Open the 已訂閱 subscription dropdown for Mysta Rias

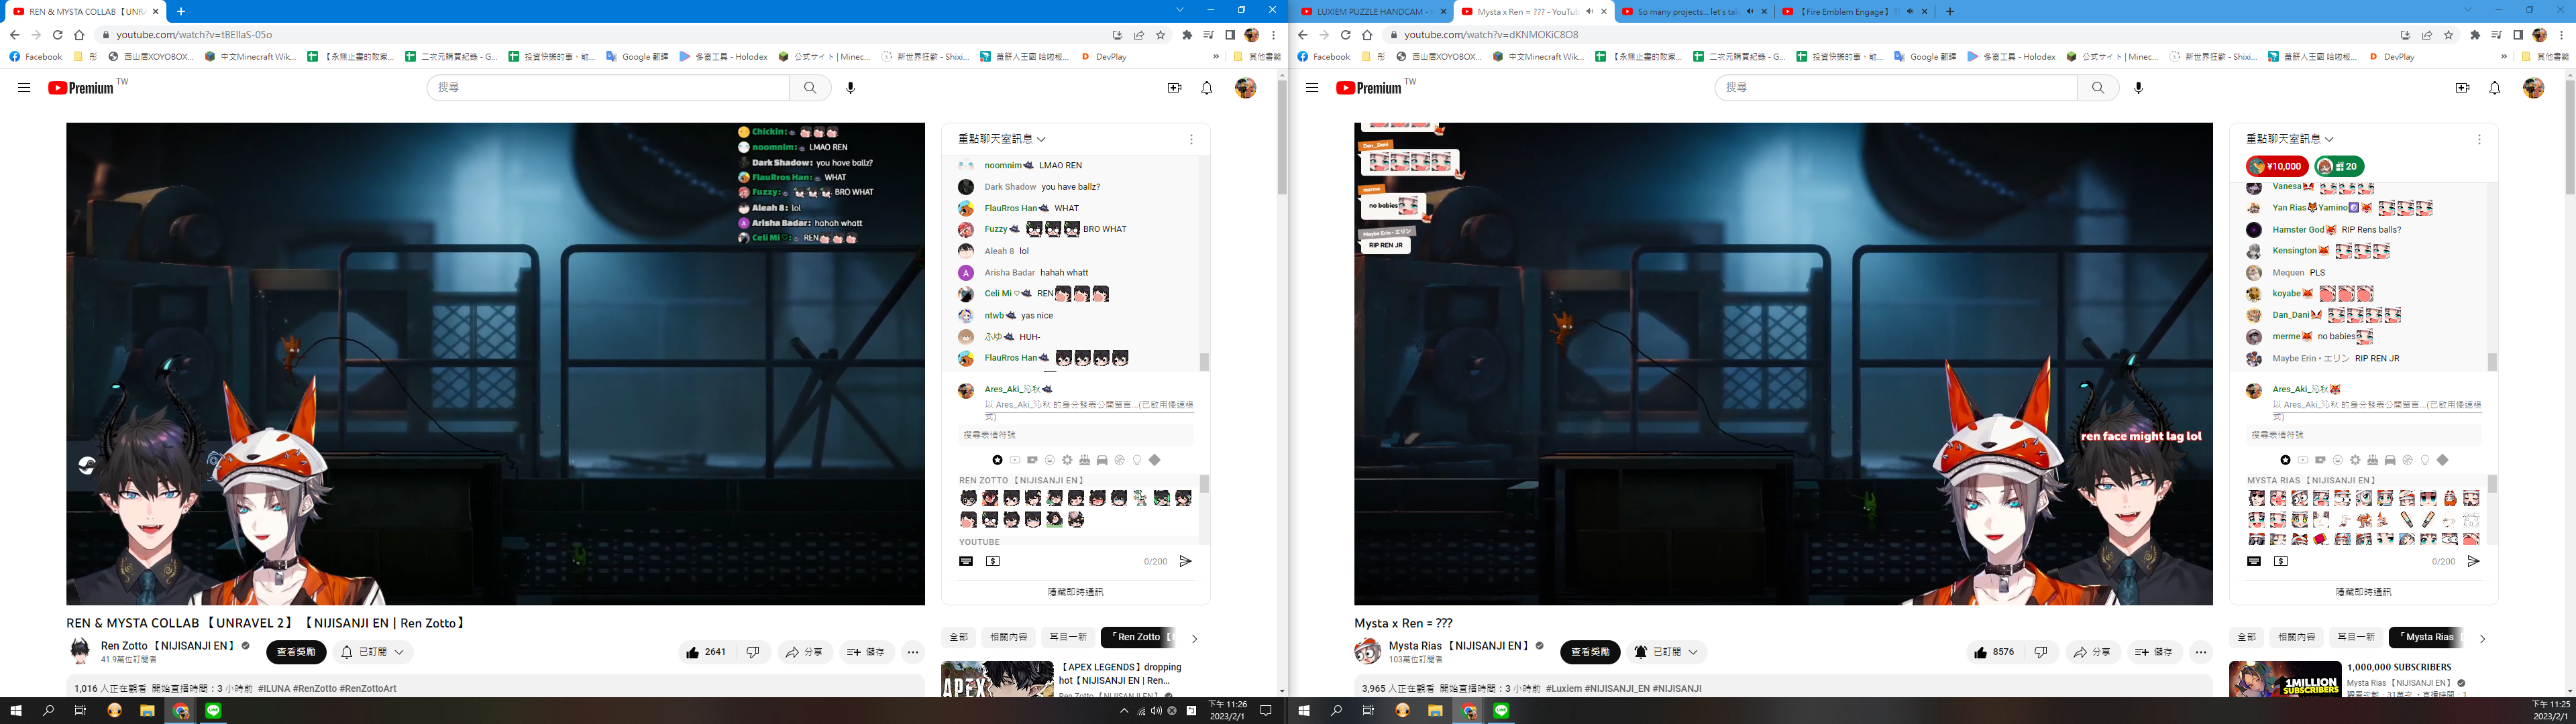click(1666, 652)
